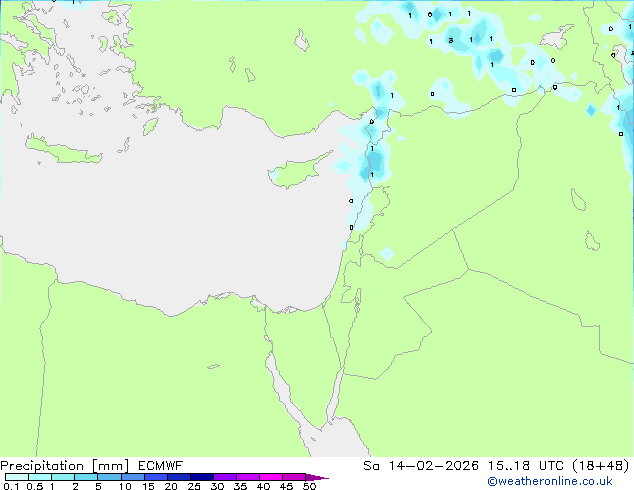Select the 30–35 mm violet legend swatch
The image size is (634, 490).
tap(224, 477)
